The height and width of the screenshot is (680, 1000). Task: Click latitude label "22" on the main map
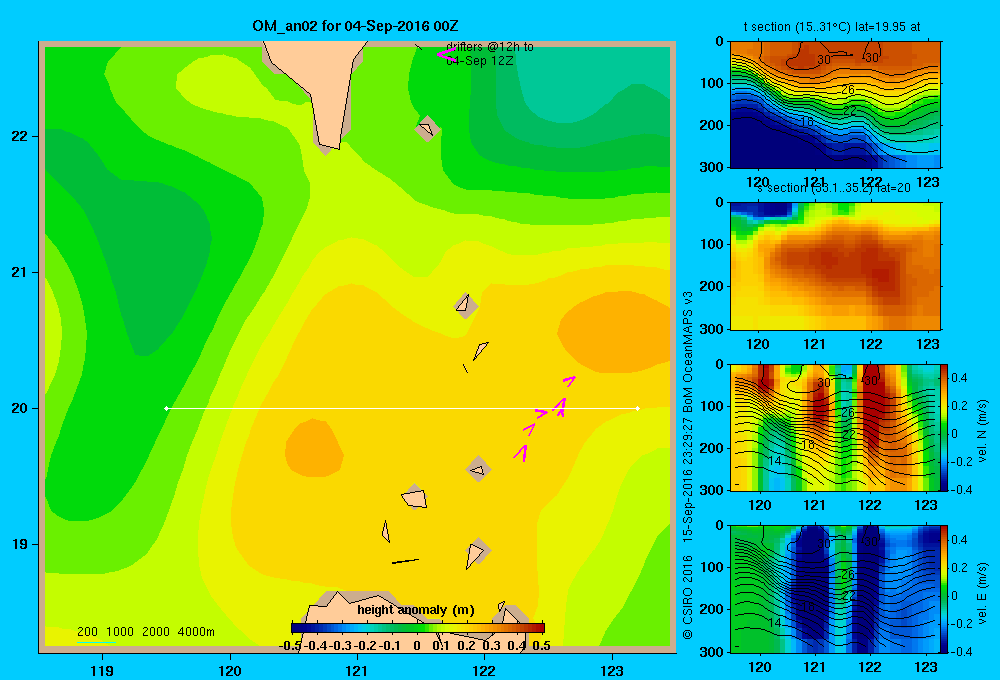point(20,136)
